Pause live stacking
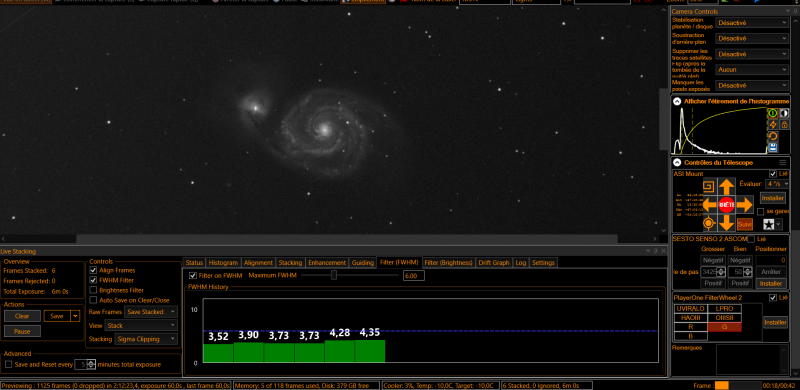800x390 pixels. click(x=22, y=331)
